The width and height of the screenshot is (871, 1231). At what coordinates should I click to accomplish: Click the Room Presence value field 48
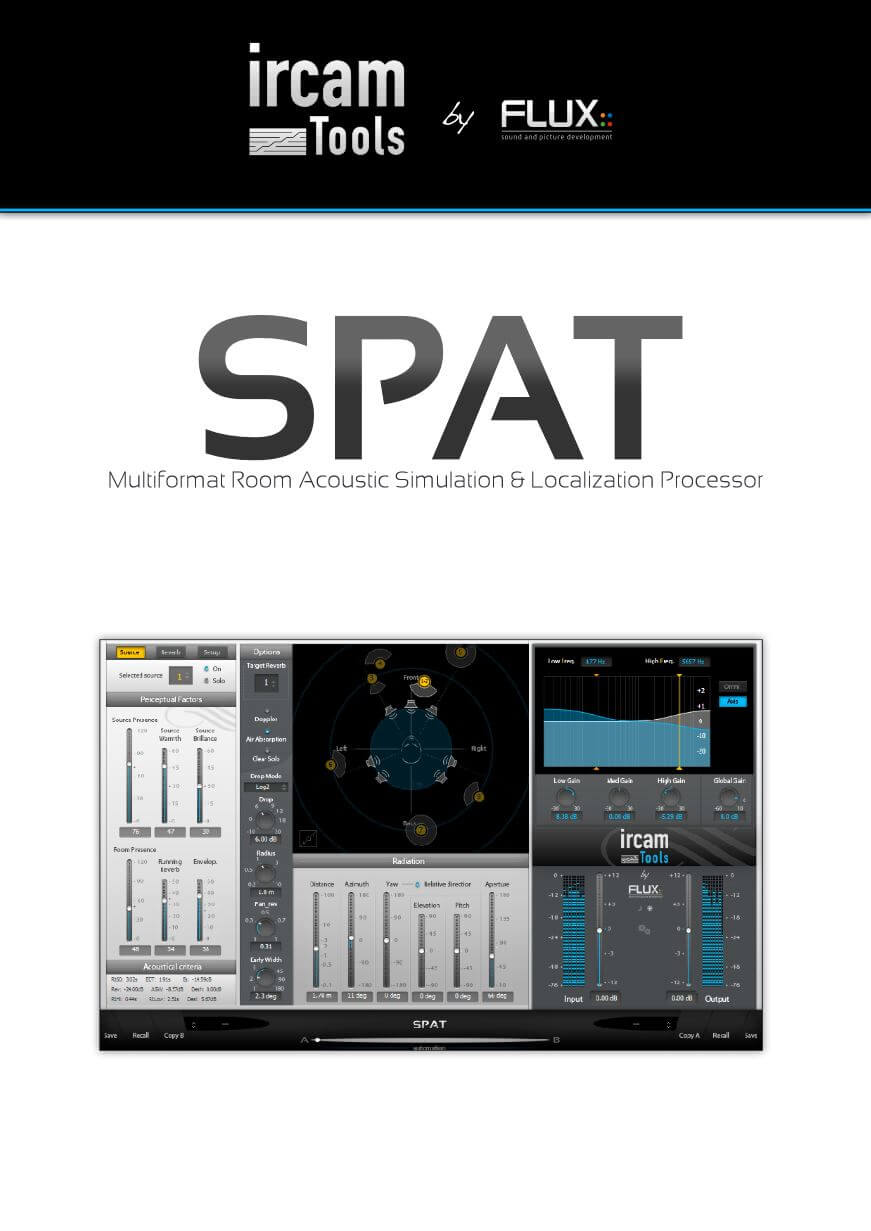(x=134, y=949)
